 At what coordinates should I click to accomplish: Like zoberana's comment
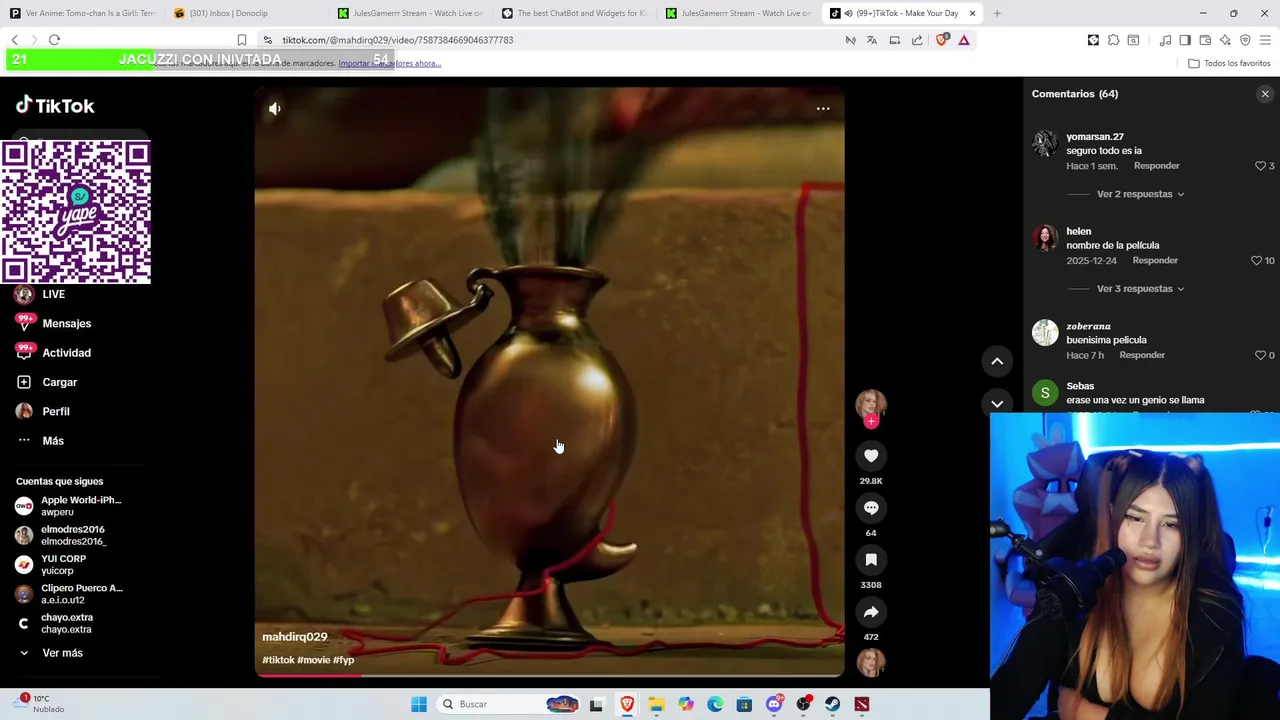pyautogui.click(x=1260, y=355)
